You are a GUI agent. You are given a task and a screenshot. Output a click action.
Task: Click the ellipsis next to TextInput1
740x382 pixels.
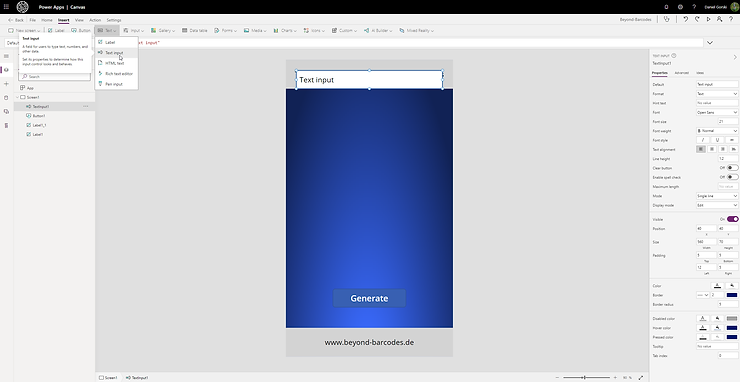(85, 107)
